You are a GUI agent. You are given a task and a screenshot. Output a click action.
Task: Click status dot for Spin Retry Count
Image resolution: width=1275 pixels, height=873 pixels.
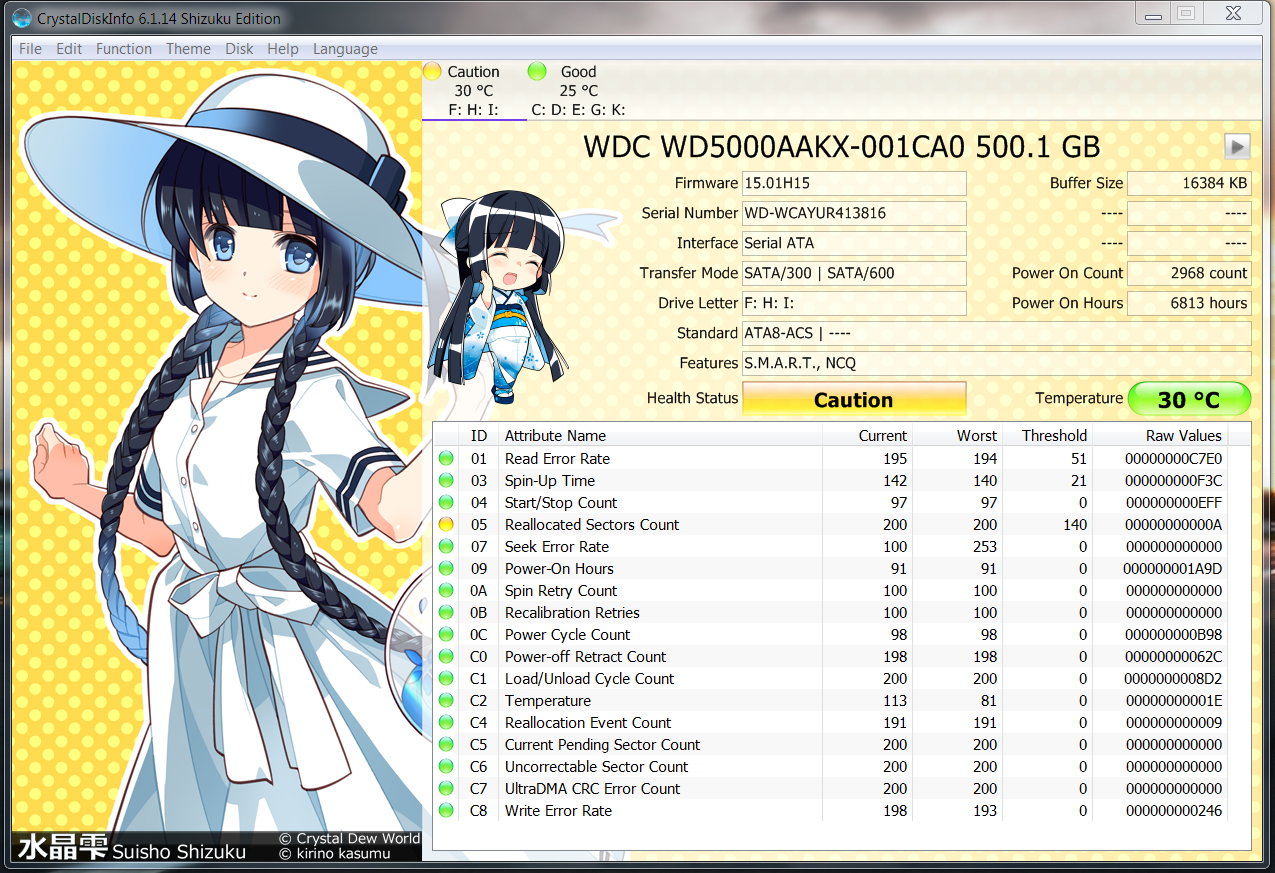click(446, 591)
